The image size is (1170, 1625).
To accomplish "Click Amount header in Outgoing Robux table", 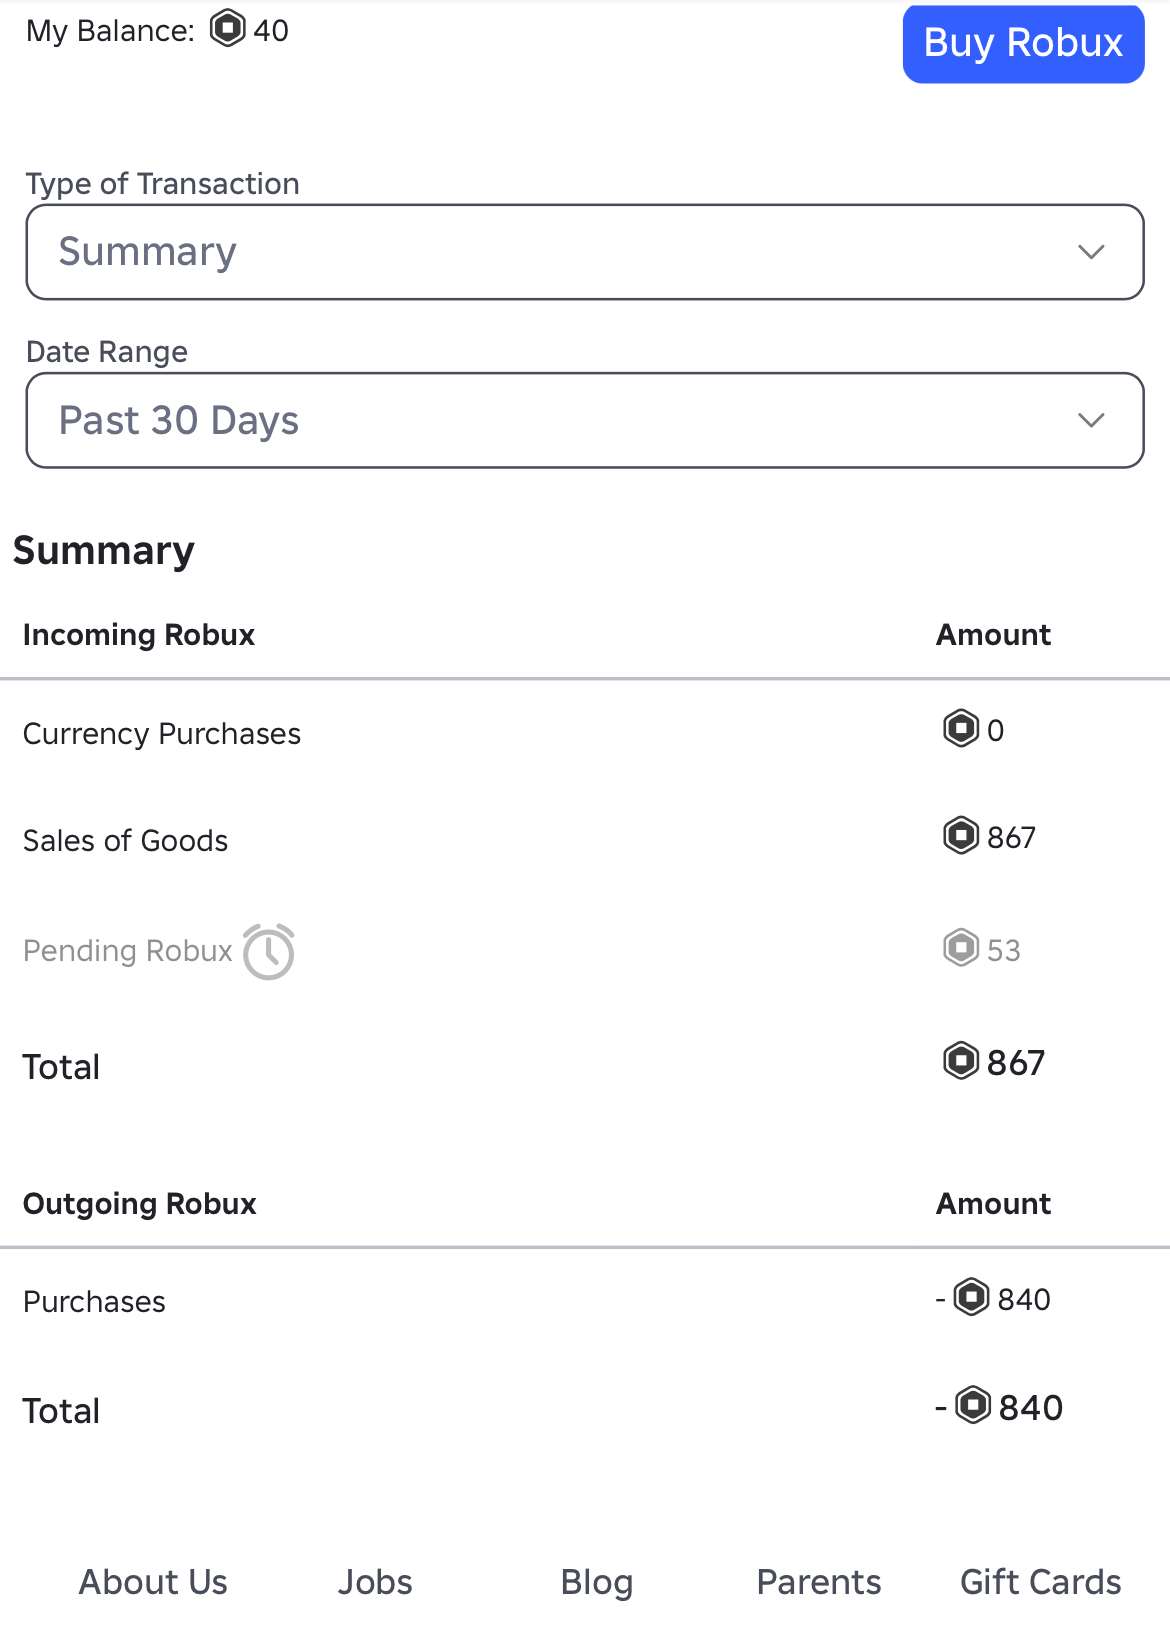I will point(993,1204).
